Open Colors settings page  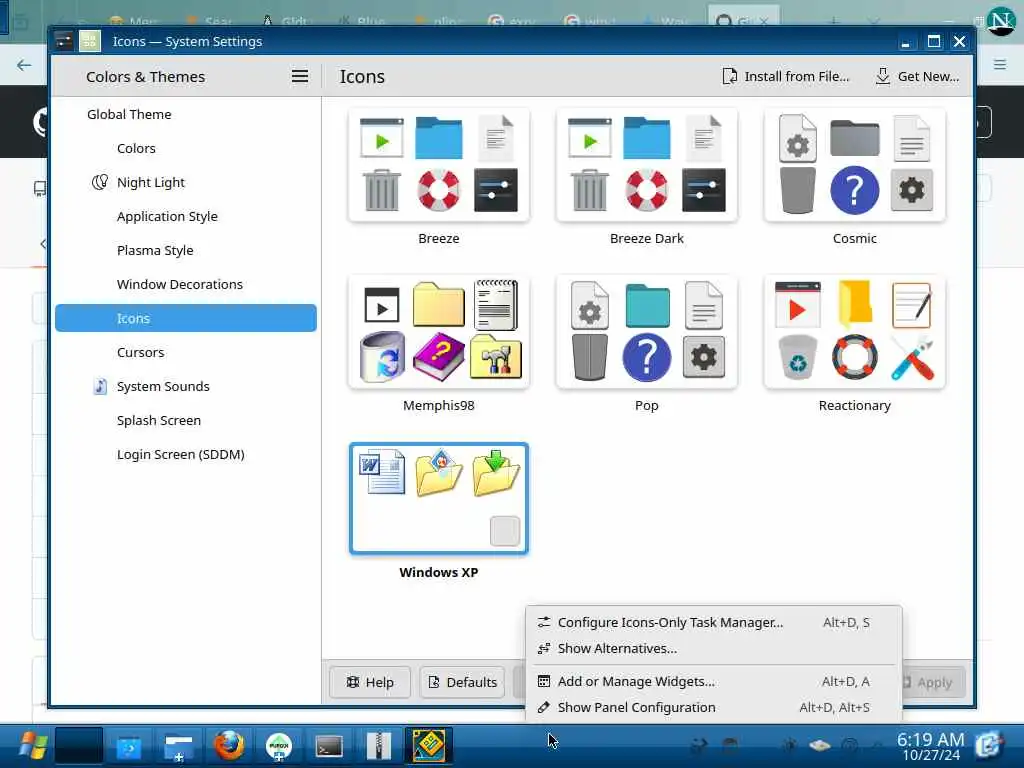(x=185, y=148)
